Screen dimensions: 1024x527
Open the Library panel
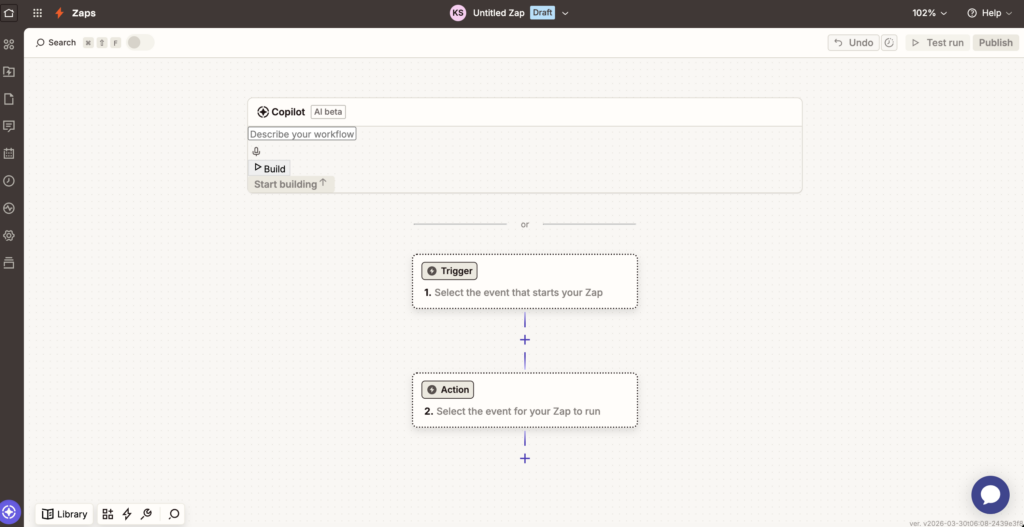65,514
